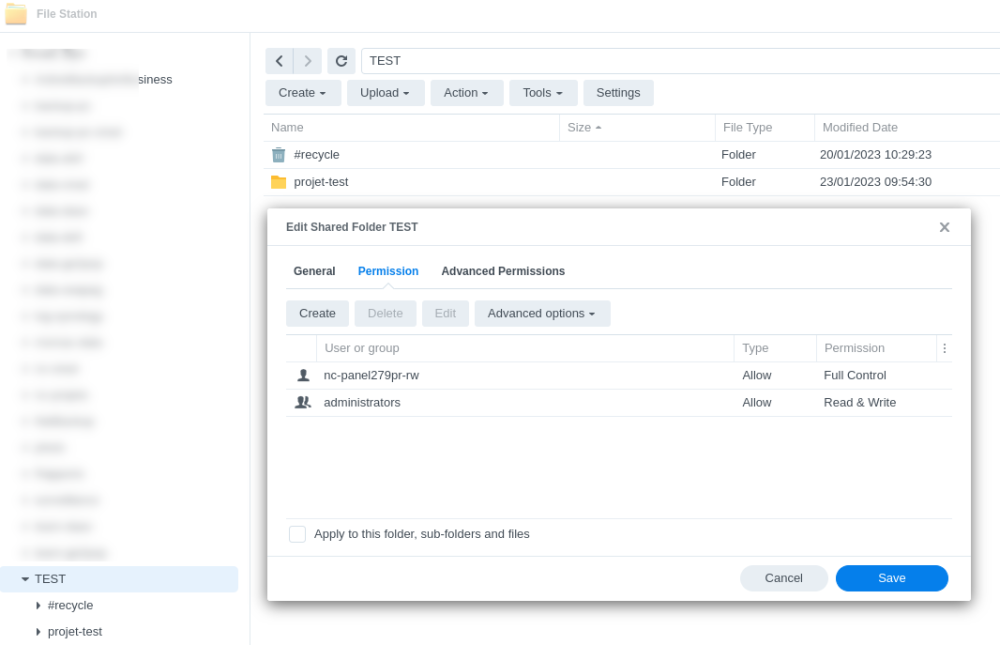Select the Permission tab
1000x645 pixels.
click(388, 271)
